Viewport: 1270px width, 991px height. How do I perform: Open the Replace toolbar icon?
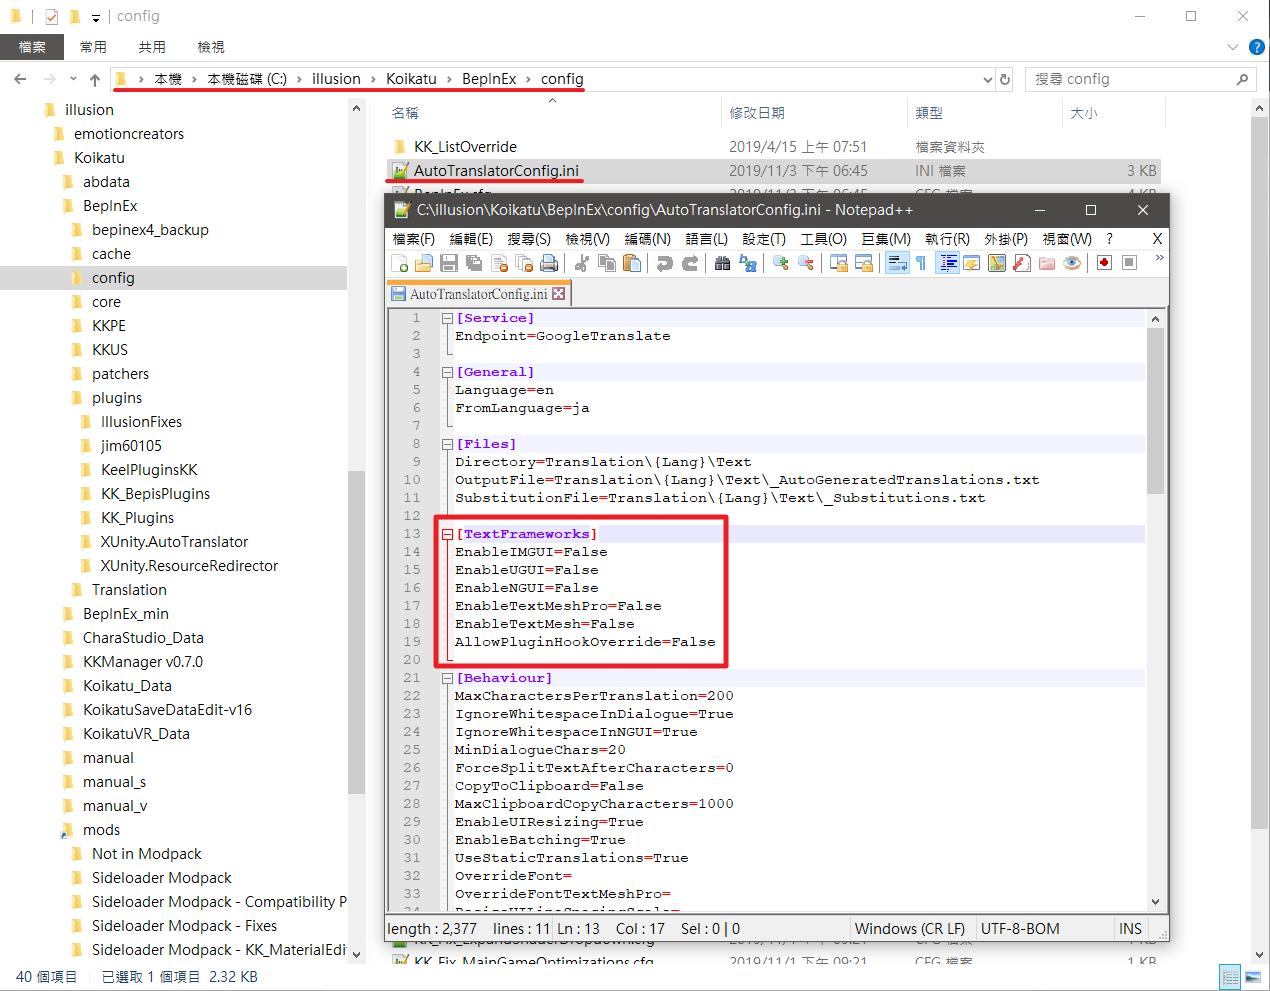[x=747, y=263]
